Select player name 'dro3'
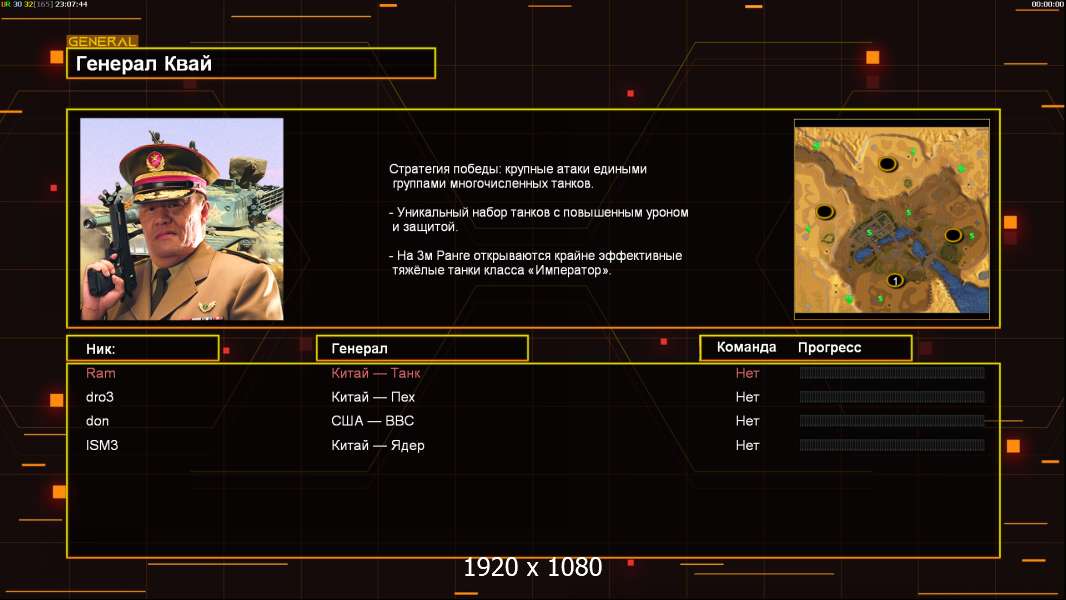This screenshot has width=1066, height=600. click(100, 397)
